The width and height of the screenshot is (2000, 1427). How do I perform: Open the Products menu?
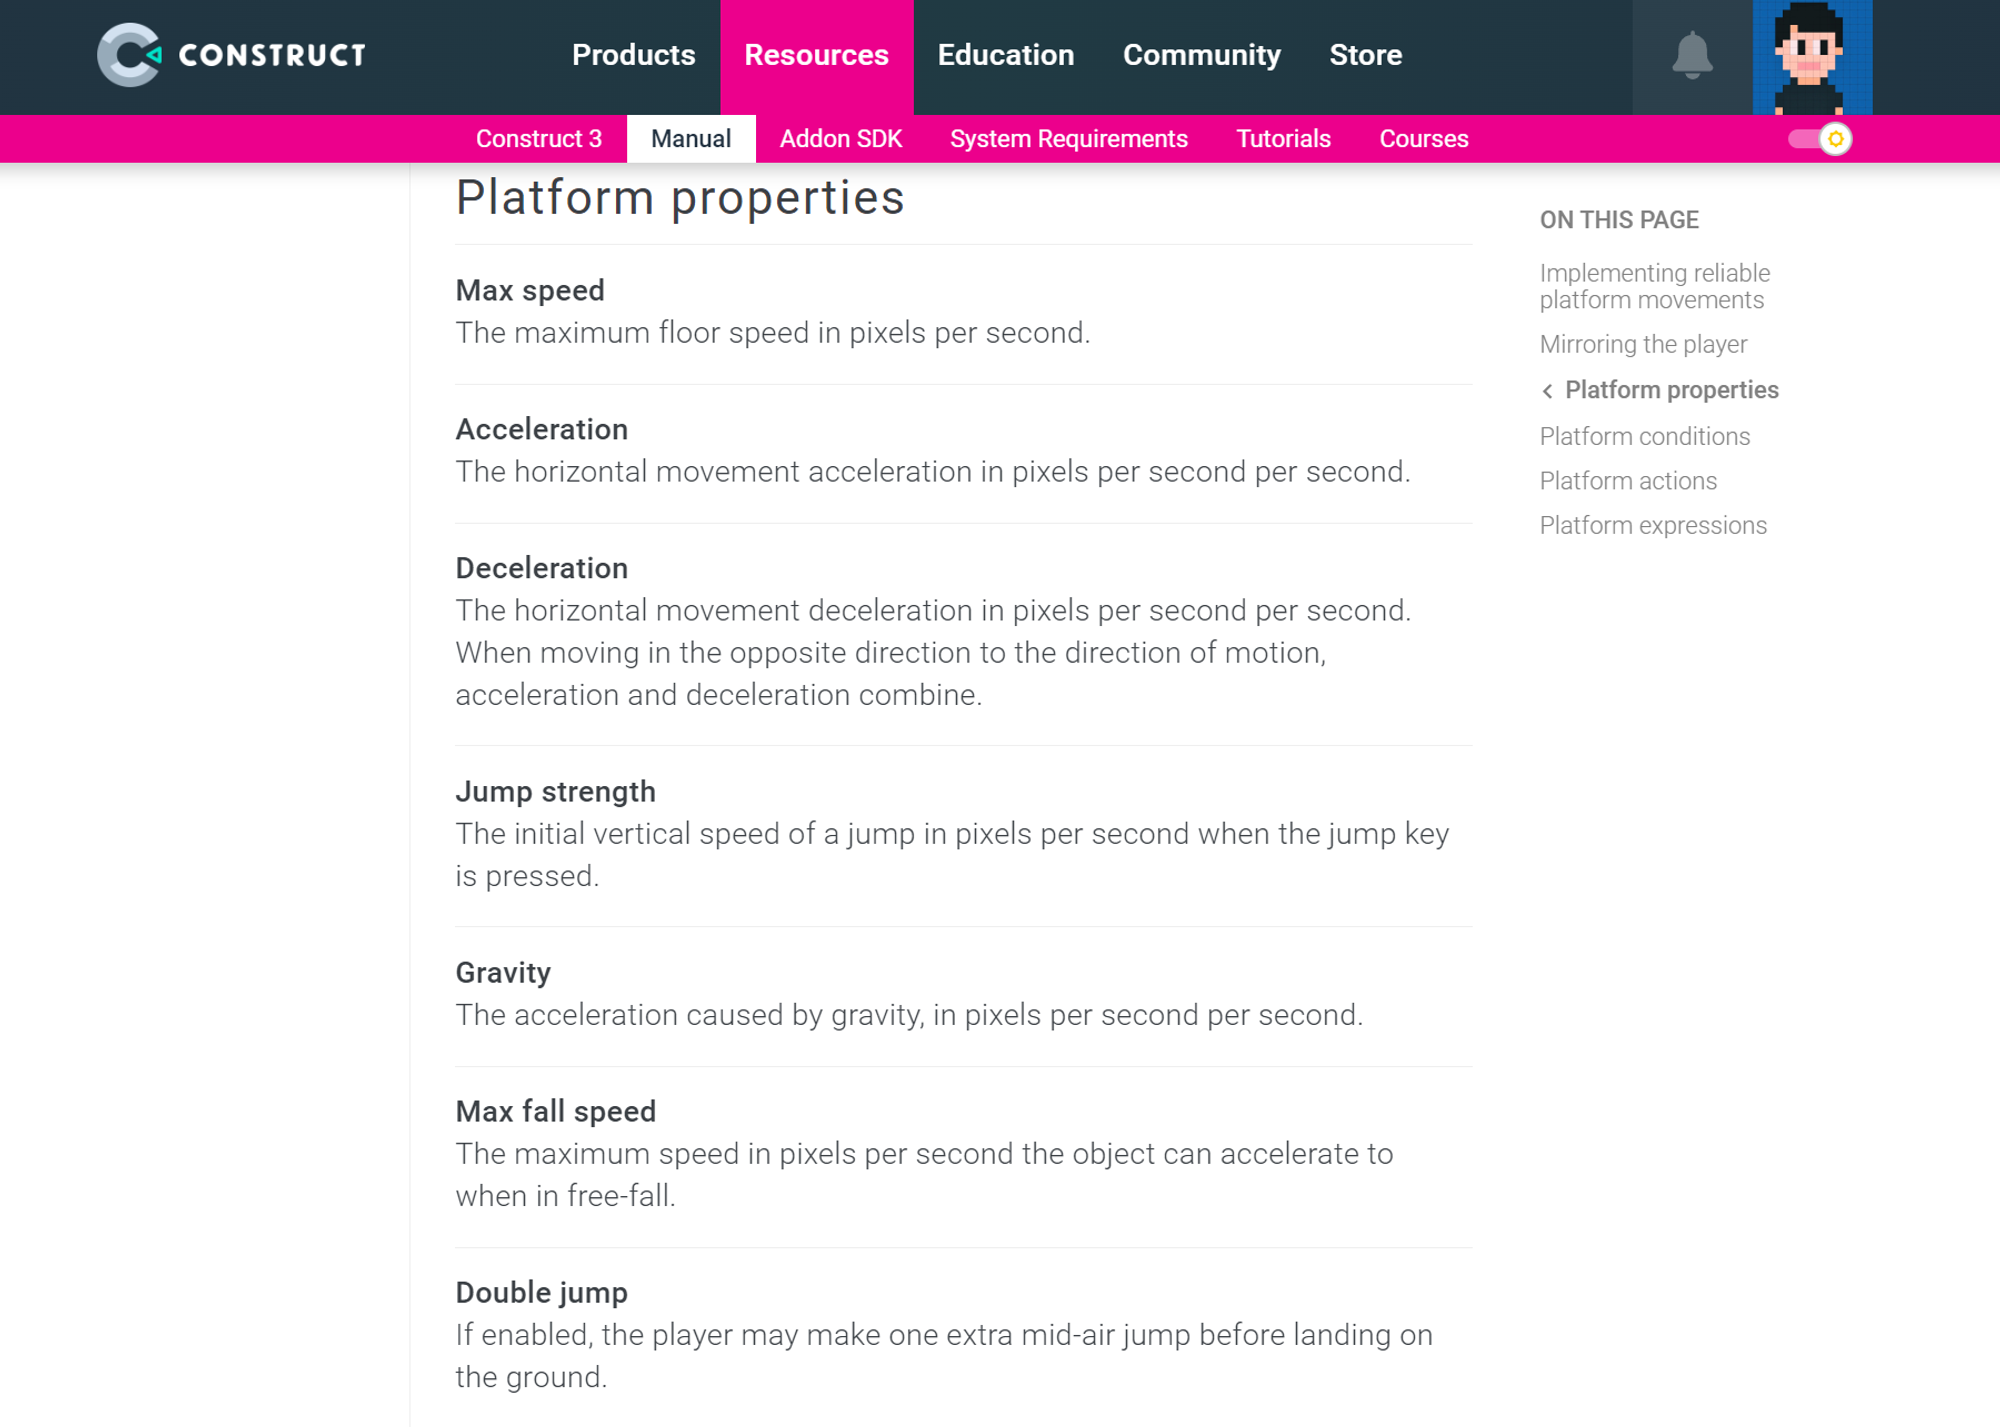(x=633, y=55)
